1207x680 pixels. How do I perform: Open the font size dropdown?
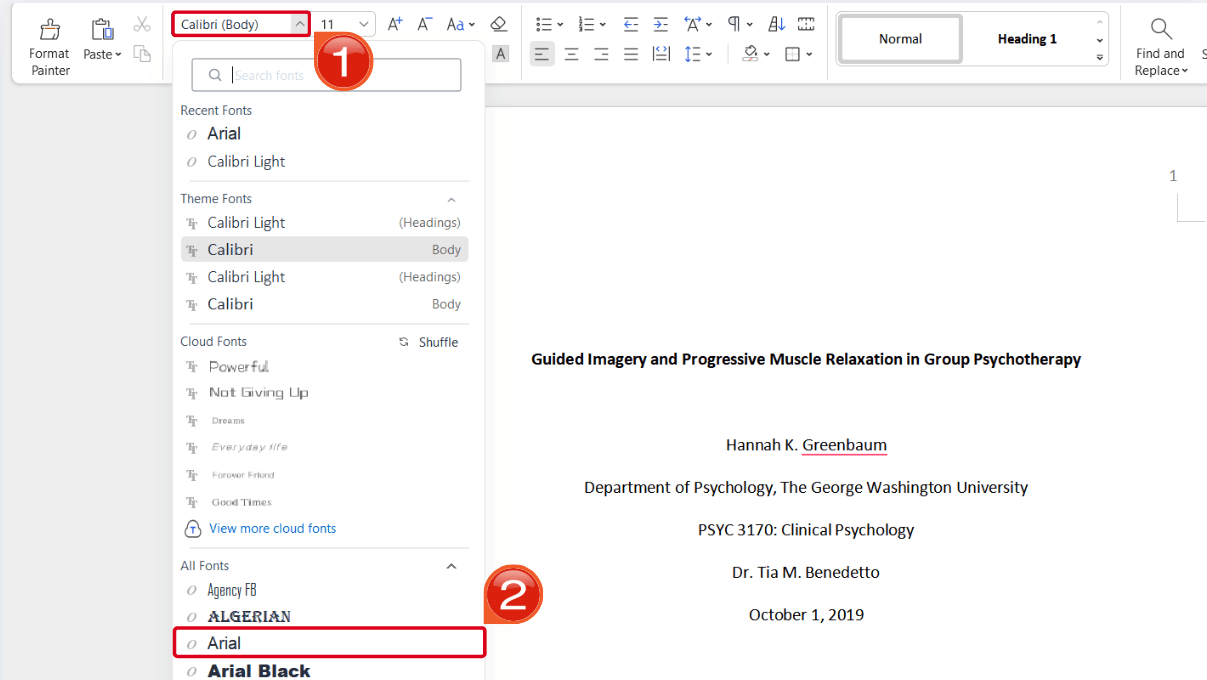click(364, 24)
